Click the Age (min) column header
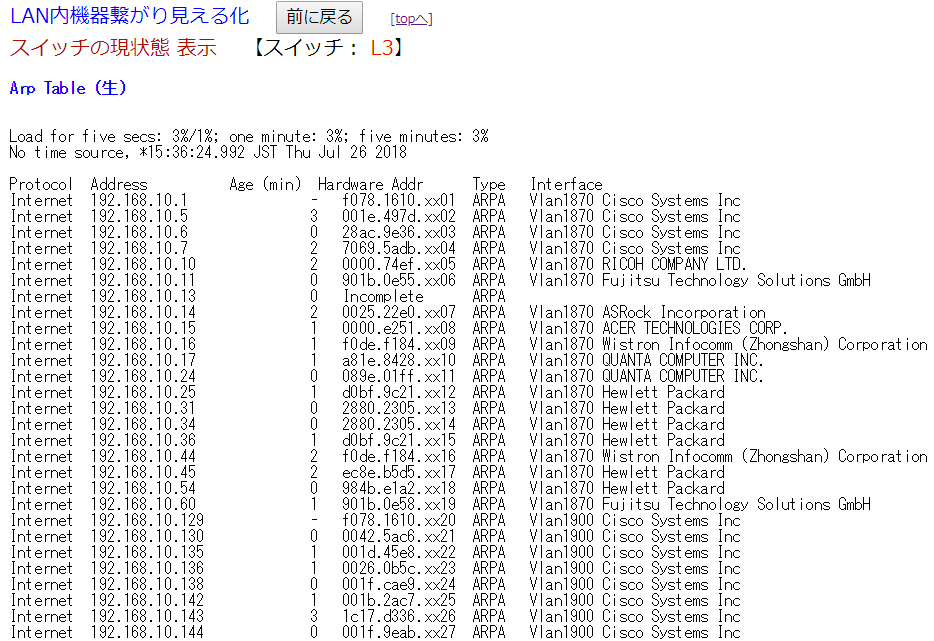 [265, 184]
